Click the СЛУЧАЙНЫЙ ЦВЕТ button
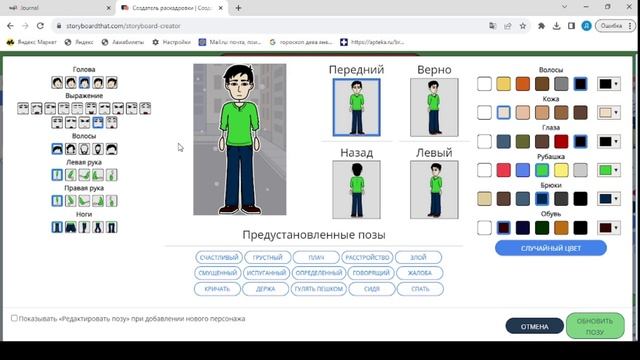Viewport: 640px width, 360px height. point(551,248)
